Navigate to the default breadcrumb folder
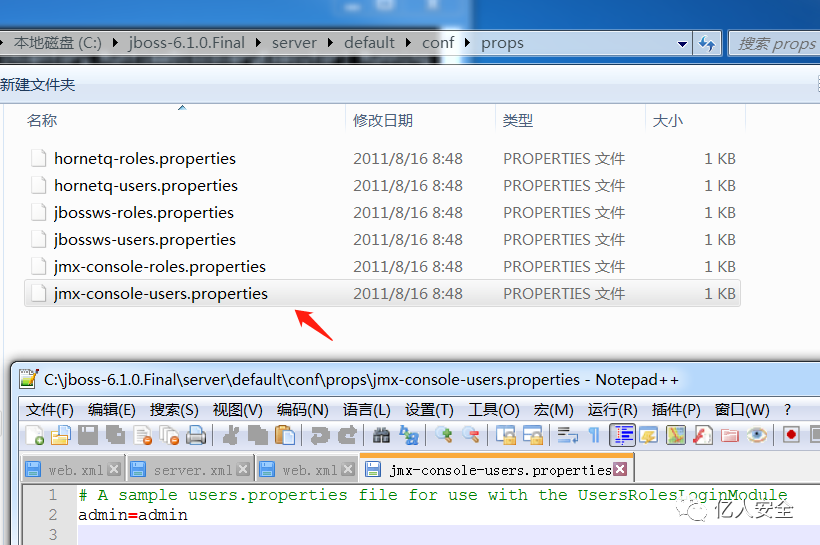820x545 pixels. pos(369,43)
